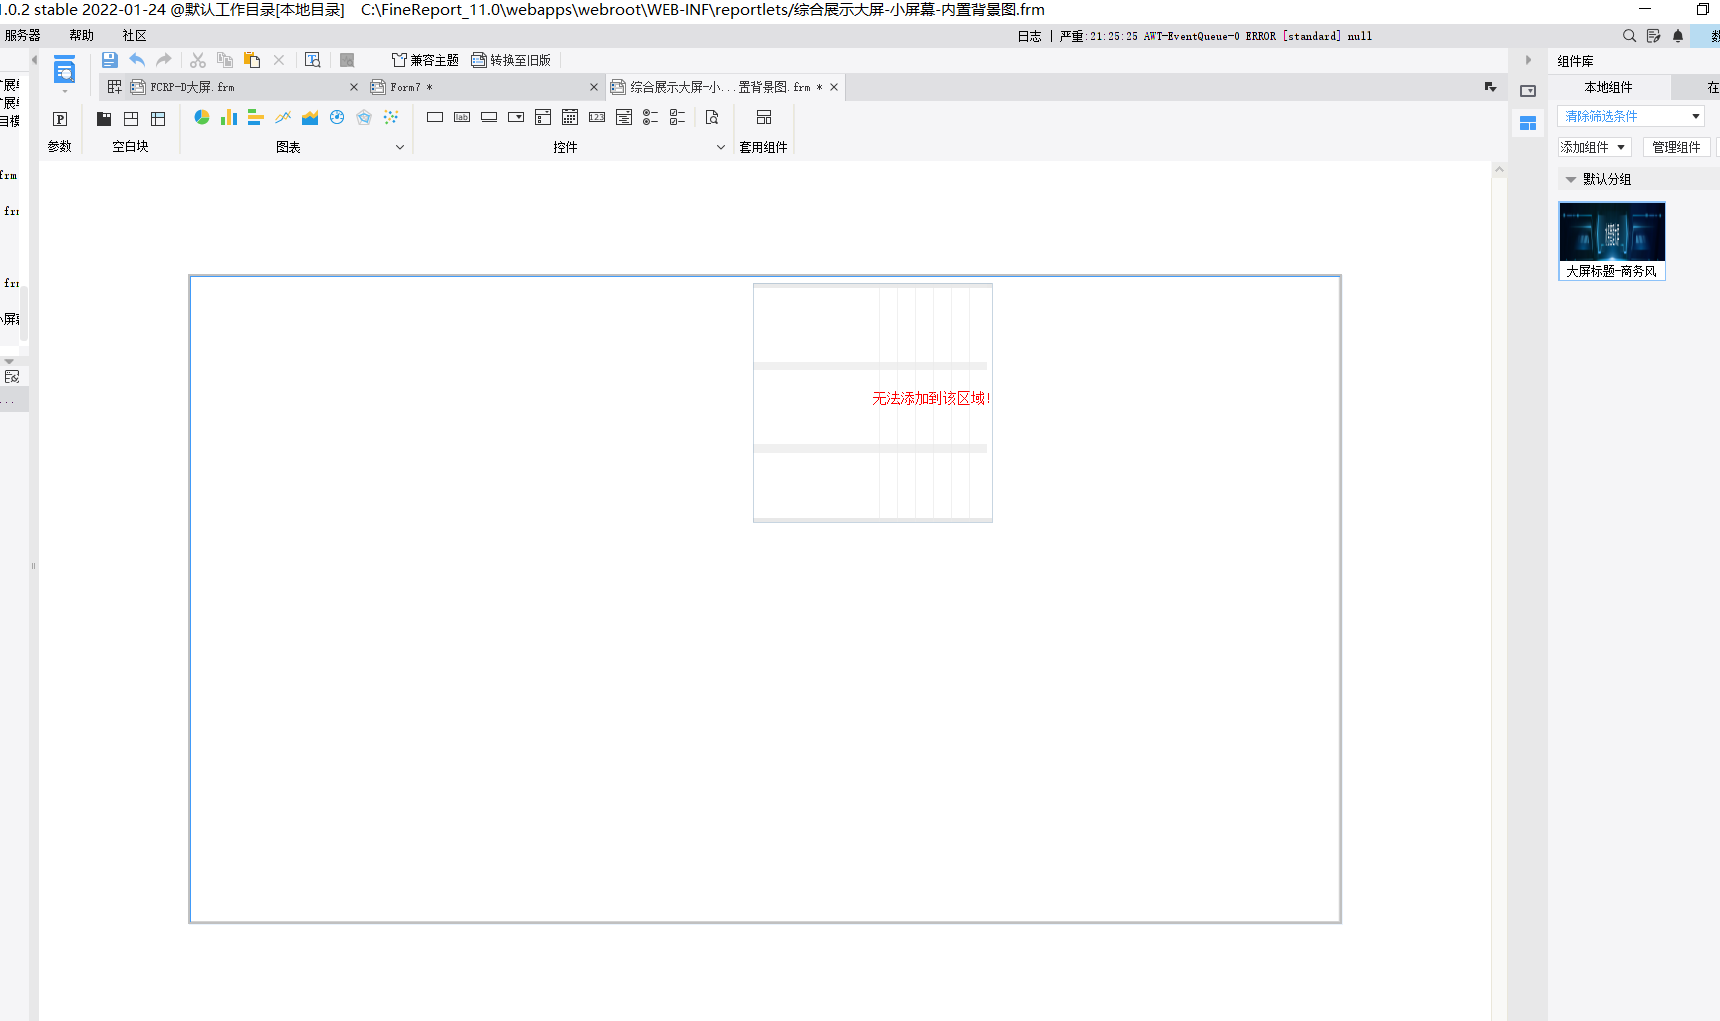Insert an absolute layout block
Image resolution: width=1720 pixels, height=1021 pixels.
[158, 119]
